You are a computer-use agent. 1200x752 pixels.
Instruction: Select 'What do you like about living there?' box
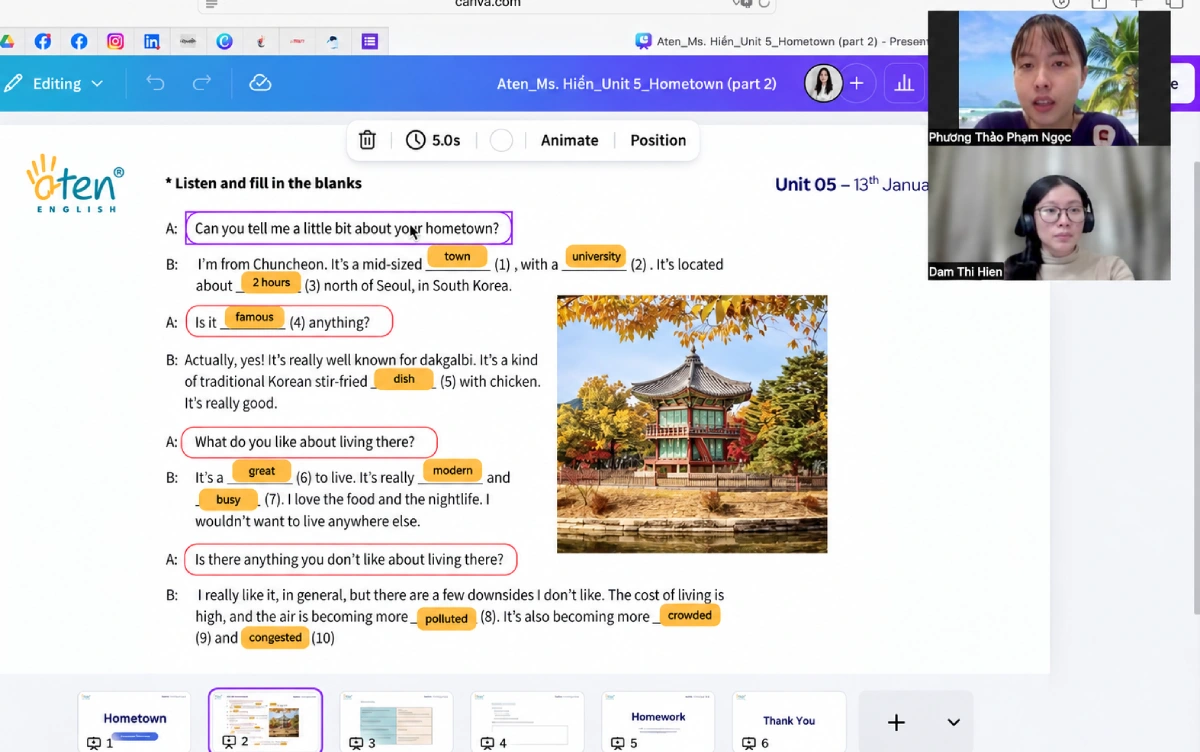coord(310,442)
